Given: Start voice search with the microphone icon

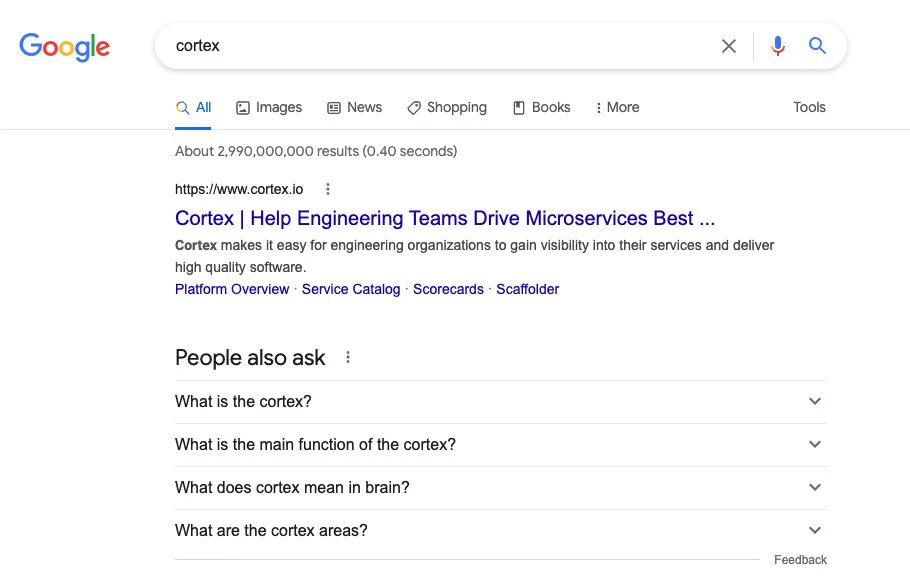Looking at the screenshot, I should (778, 45).
